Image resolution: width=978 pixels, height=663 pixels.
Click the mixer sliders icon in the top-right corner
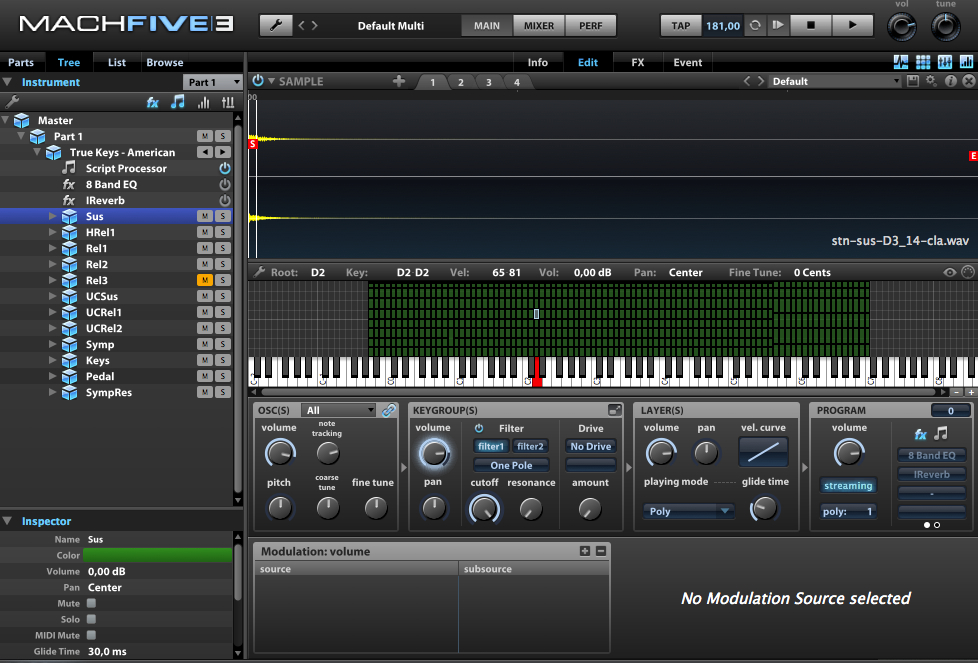point(945,62)
